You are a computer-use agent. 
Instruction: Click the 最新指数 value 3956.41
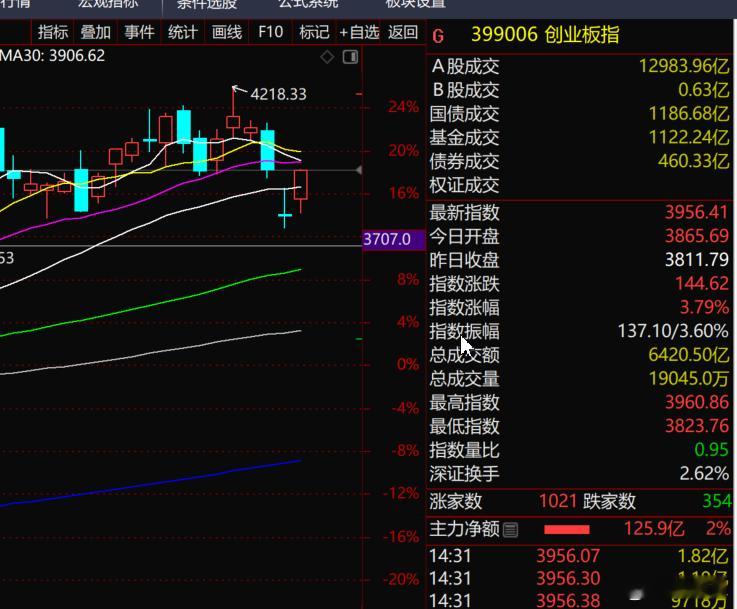pos(697,212)
